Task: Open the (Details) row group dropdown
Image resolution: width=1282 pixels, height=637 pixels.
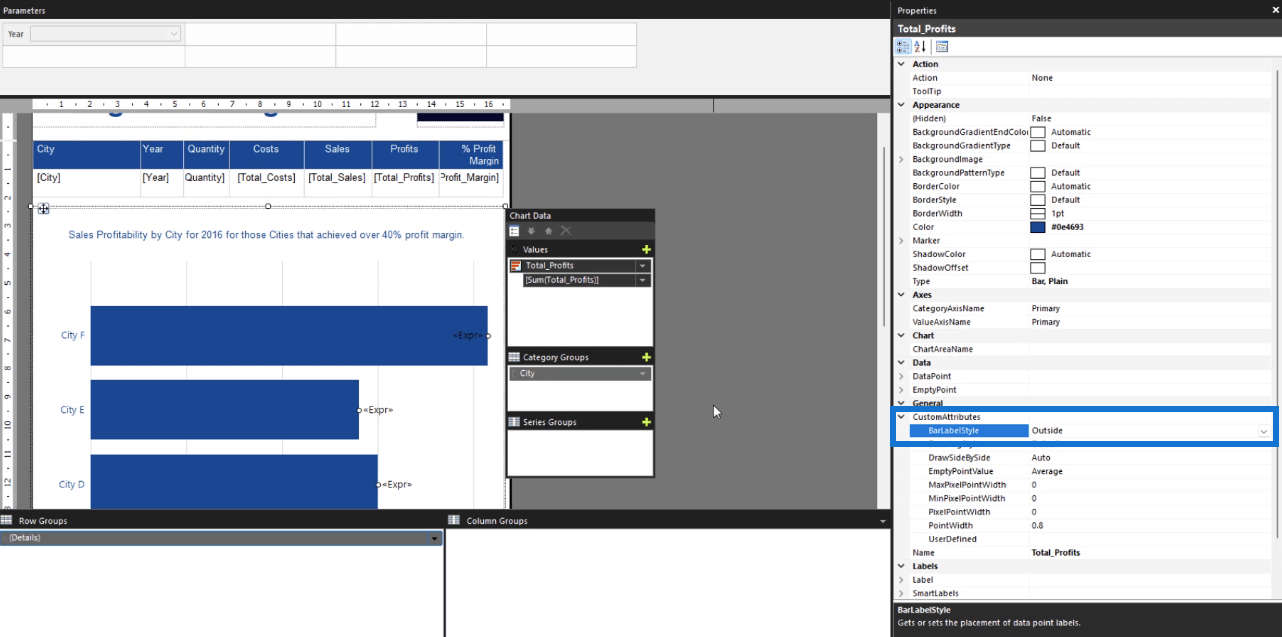Action: click(x=434, y=538)
